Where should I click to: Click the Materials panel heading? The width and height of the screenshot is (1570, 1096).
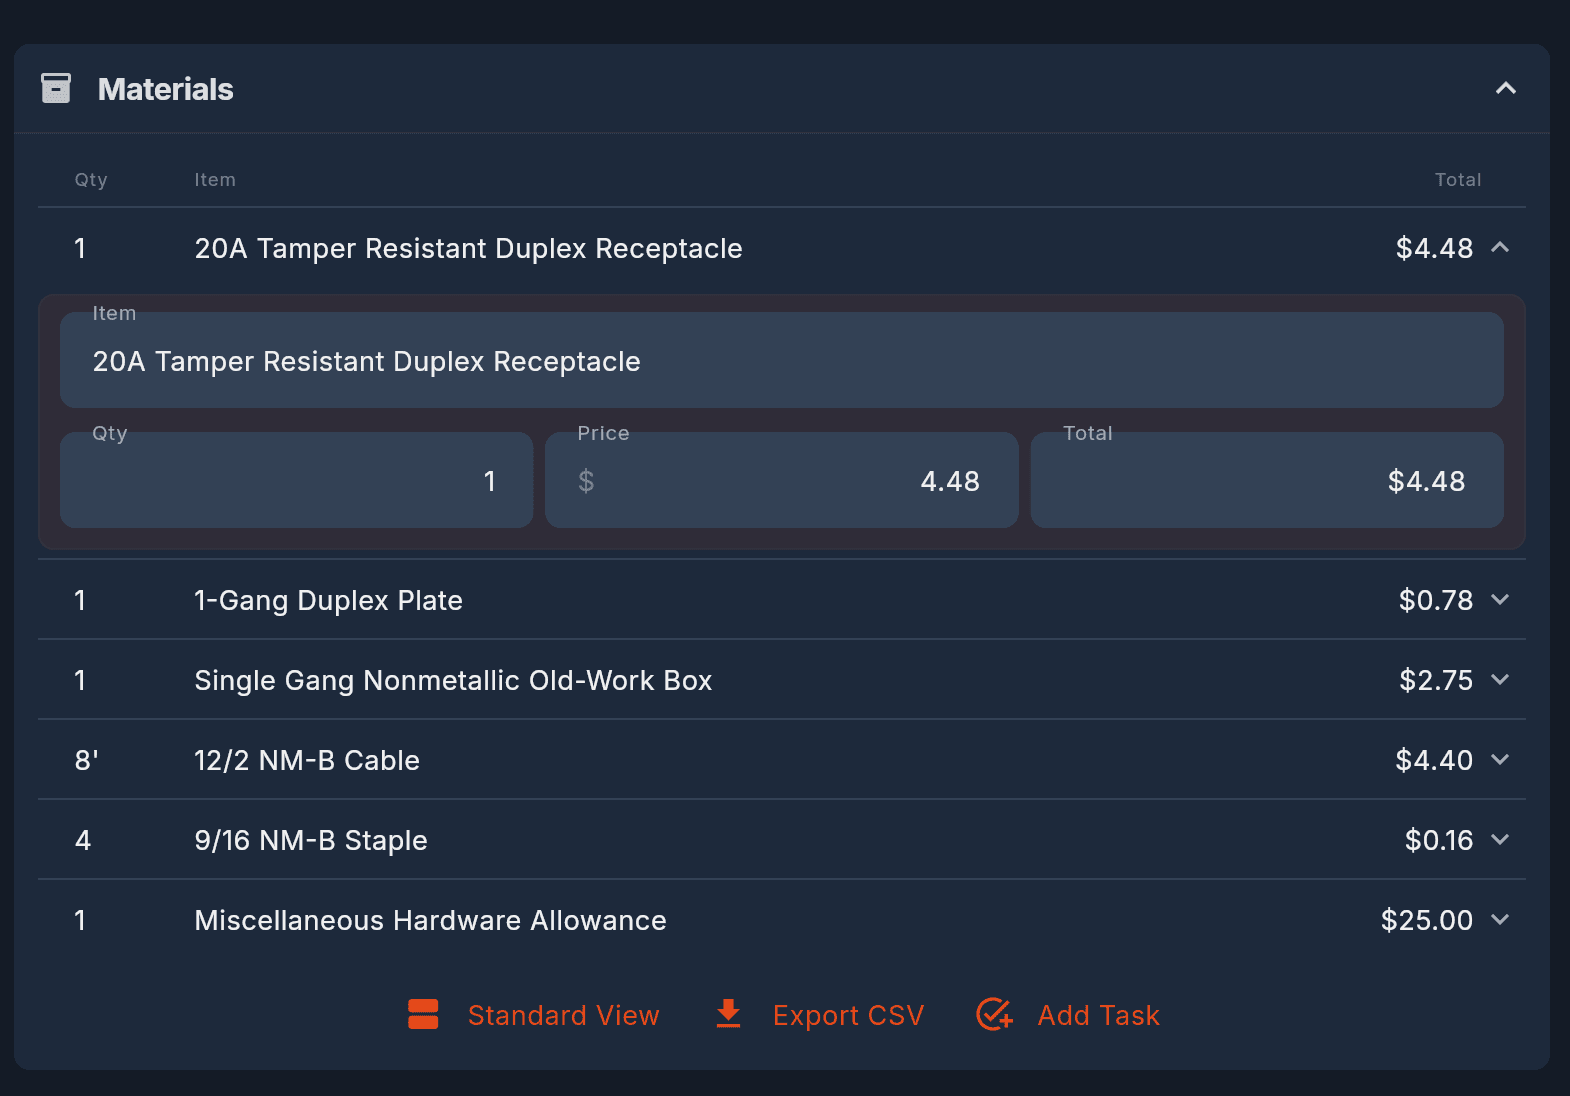[166, 89]
